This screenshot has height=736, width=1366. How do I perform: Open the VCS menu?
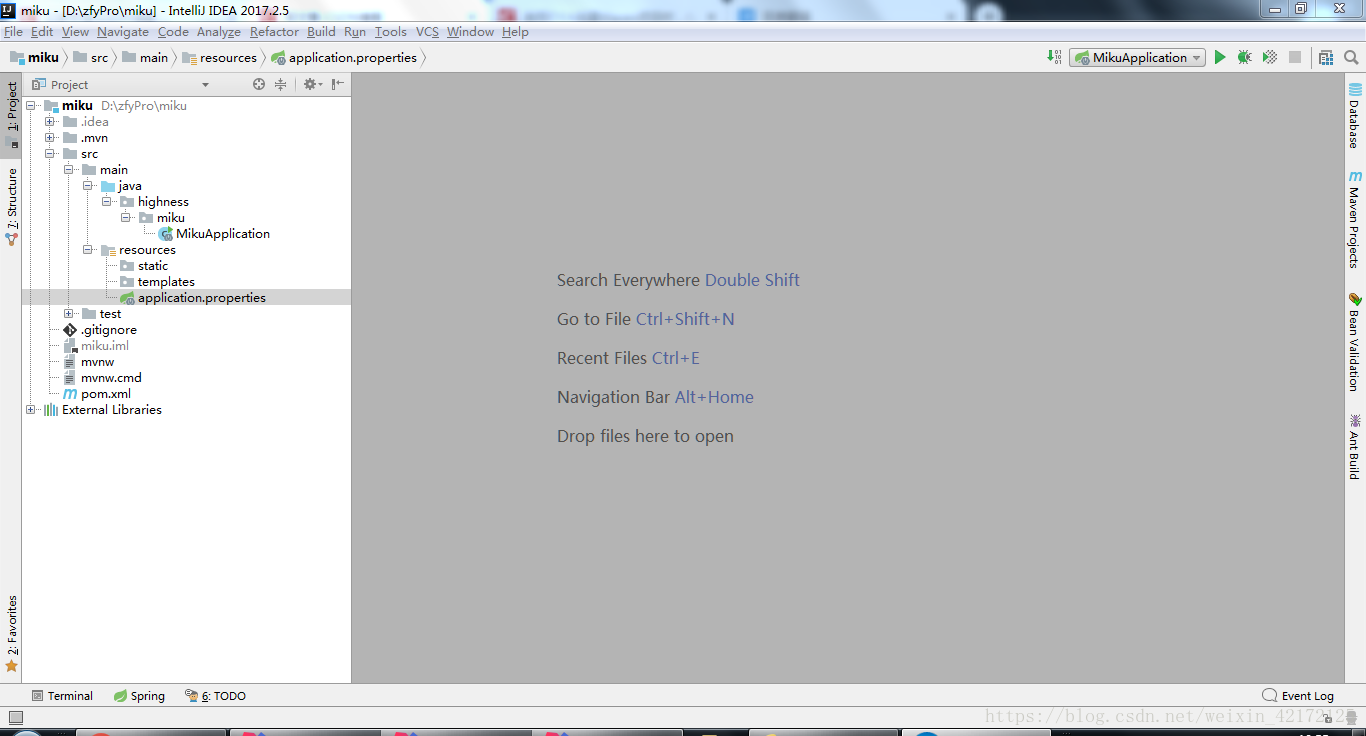pos(427,32)
